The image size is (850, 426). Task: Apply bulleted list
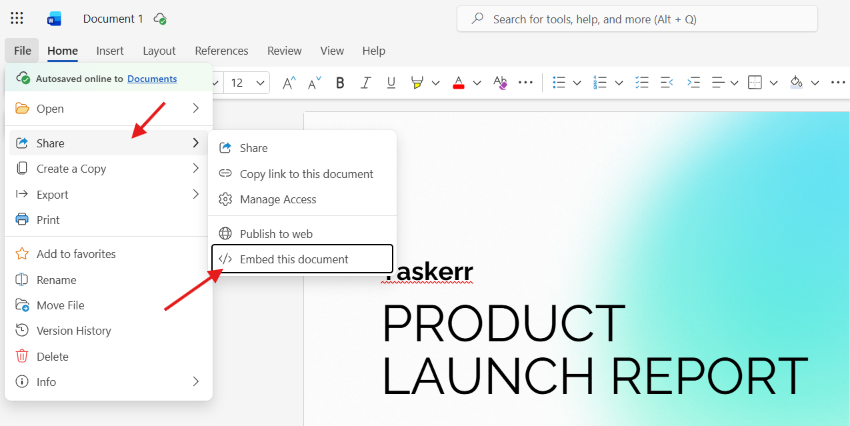click(x=559, y=83)
